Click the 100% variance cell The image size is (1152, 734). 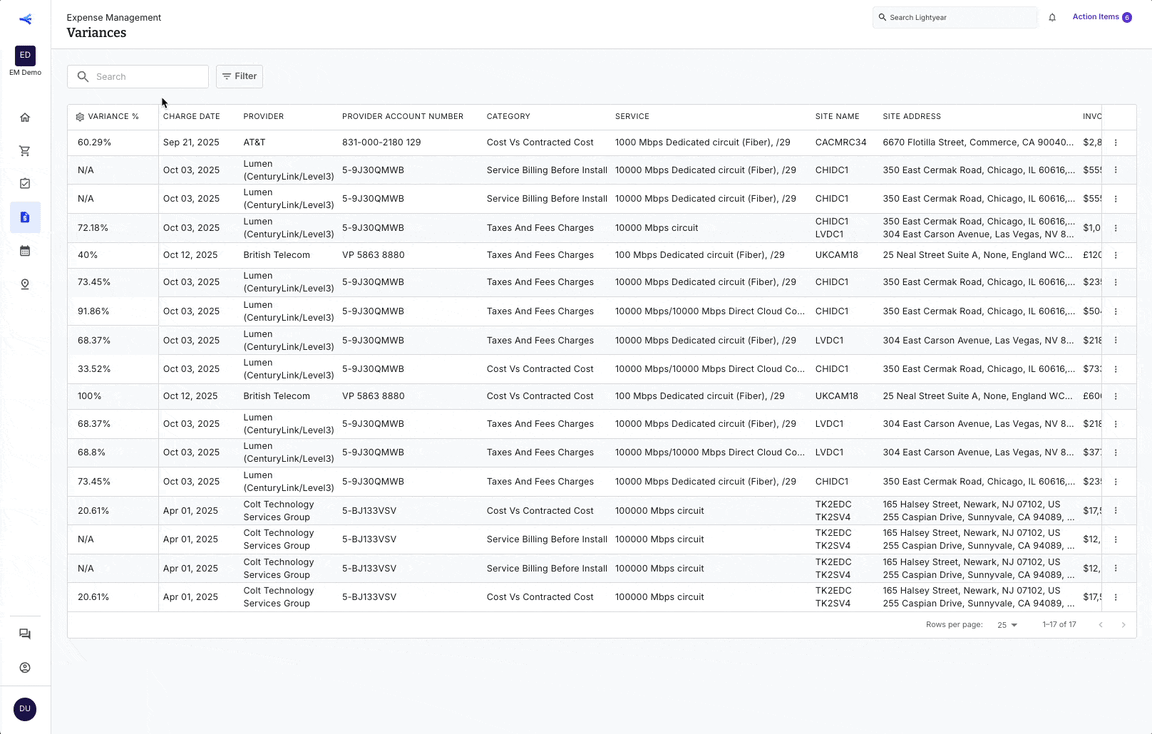pos(90,396)
